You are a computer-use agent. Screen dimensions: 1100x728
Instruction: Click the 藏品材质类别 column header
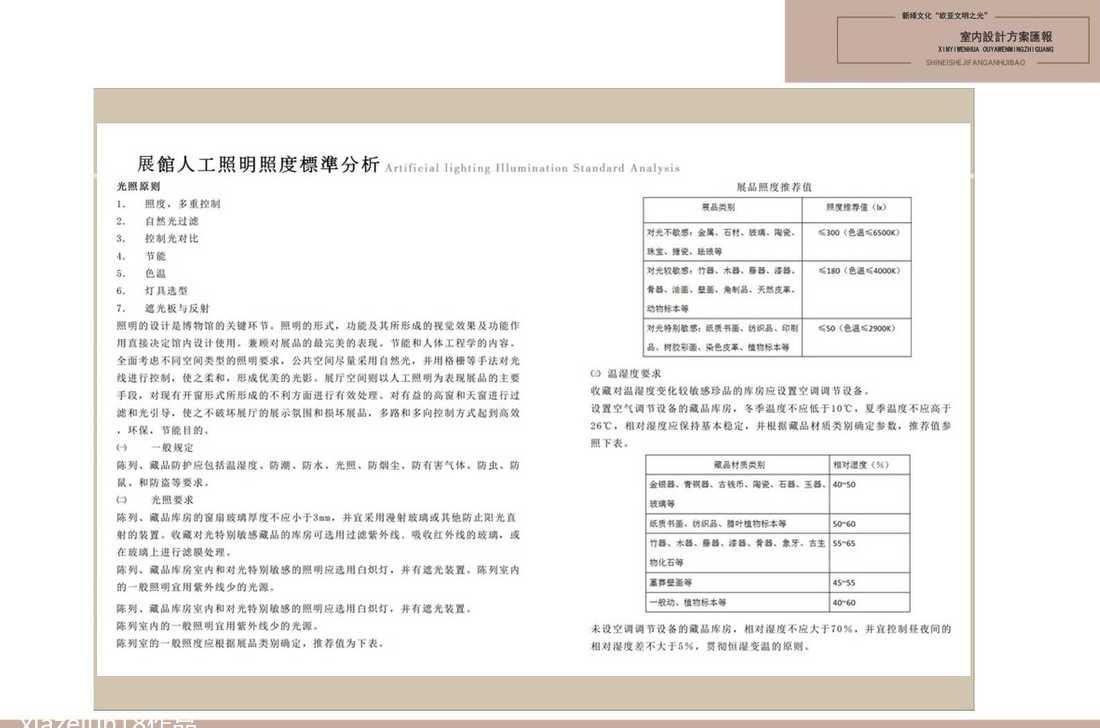[738, 465]
